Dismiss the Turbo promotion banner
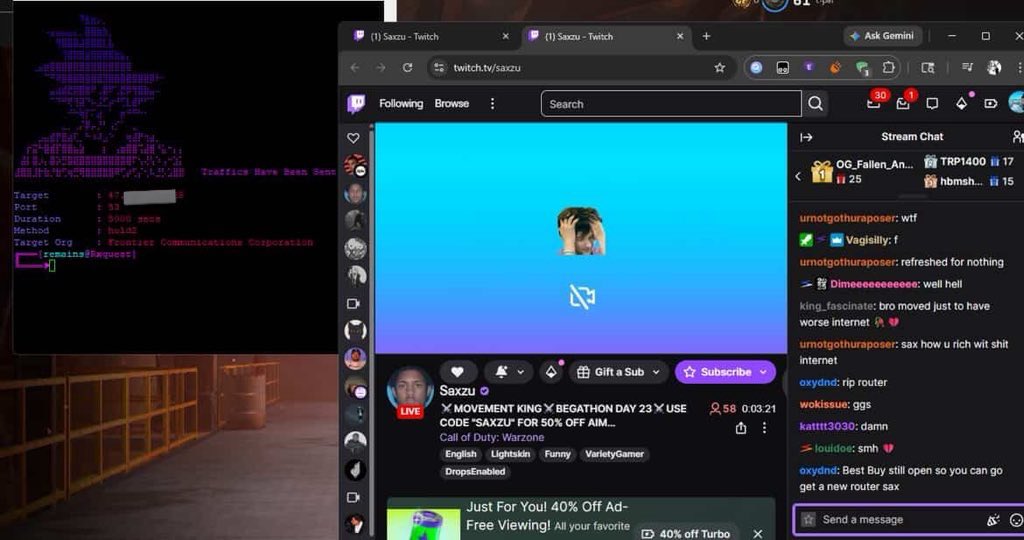1024x540 pixels. coord(758,533)
